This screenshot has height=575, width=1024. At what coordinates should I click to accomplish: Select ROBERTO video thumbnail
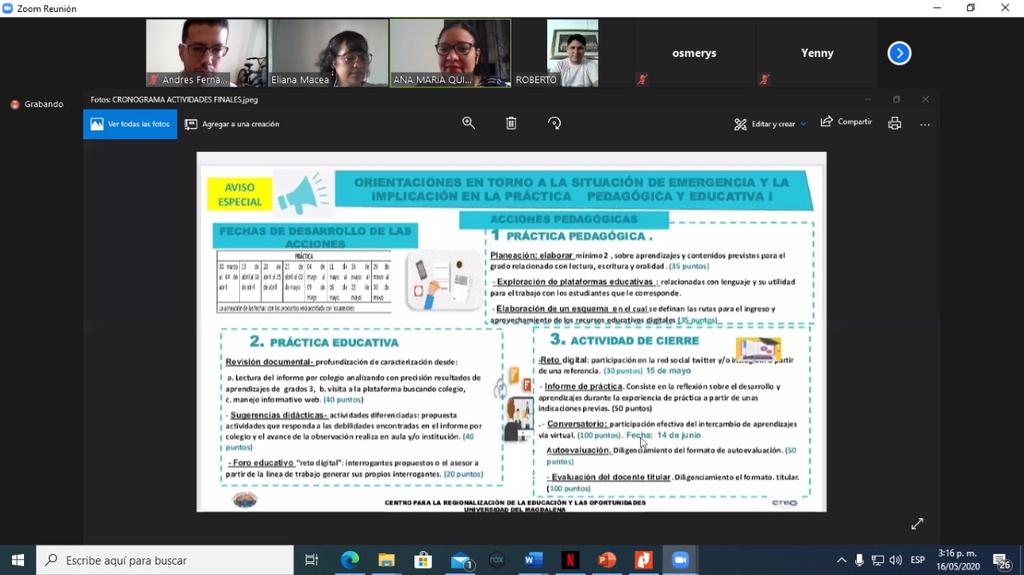(573, 53)
